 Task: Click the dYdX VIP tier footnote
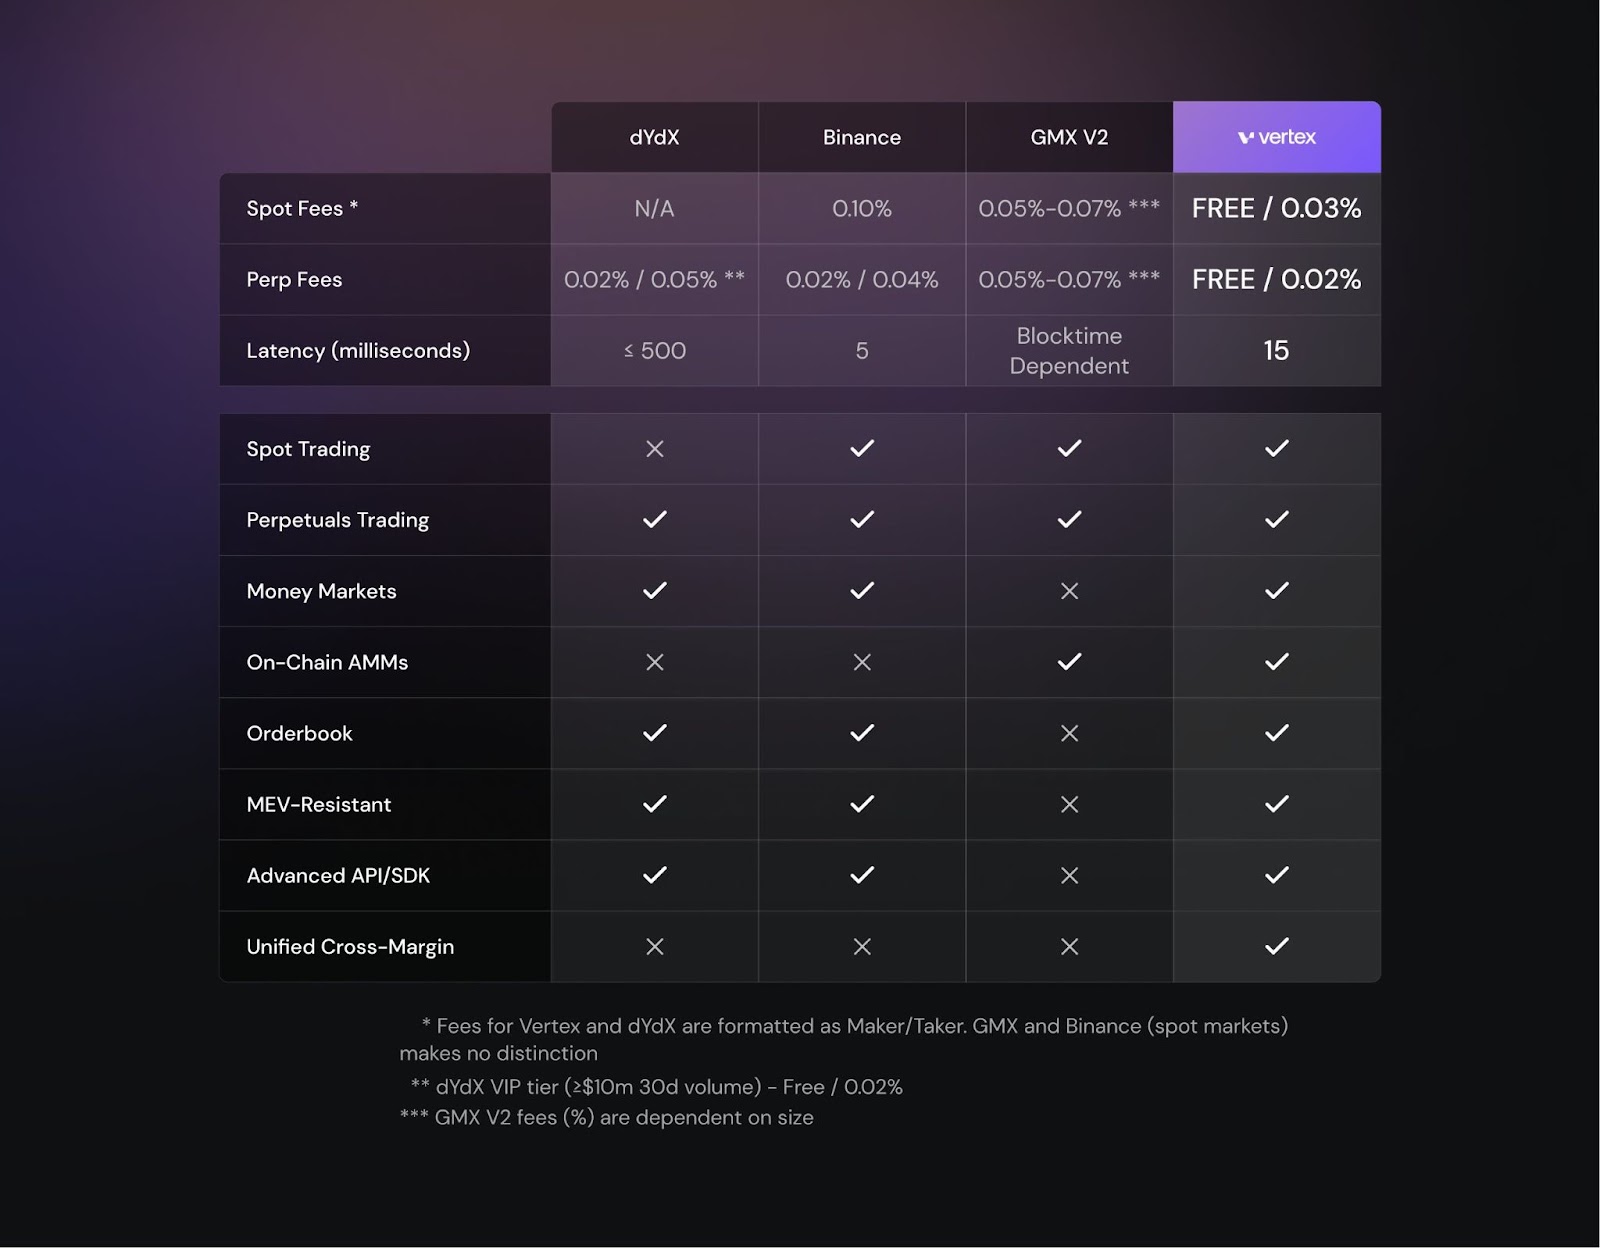(657, 1087)
